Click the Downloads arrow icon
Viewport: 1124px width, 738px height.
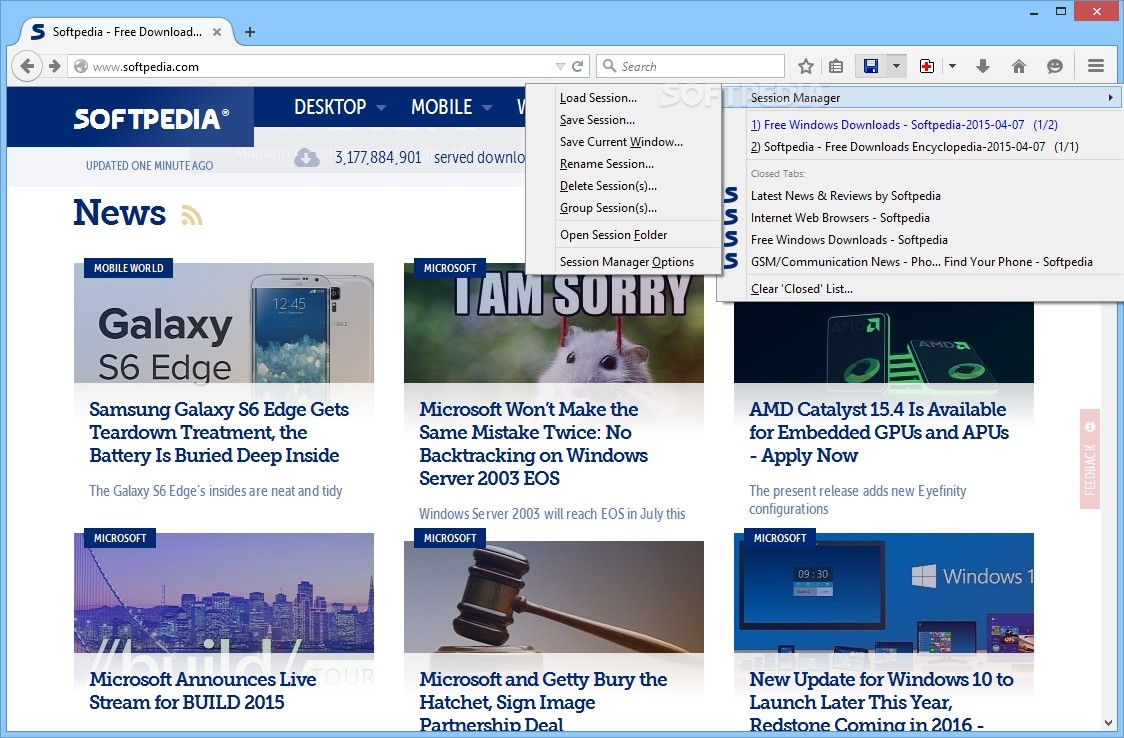pos(983,66)
